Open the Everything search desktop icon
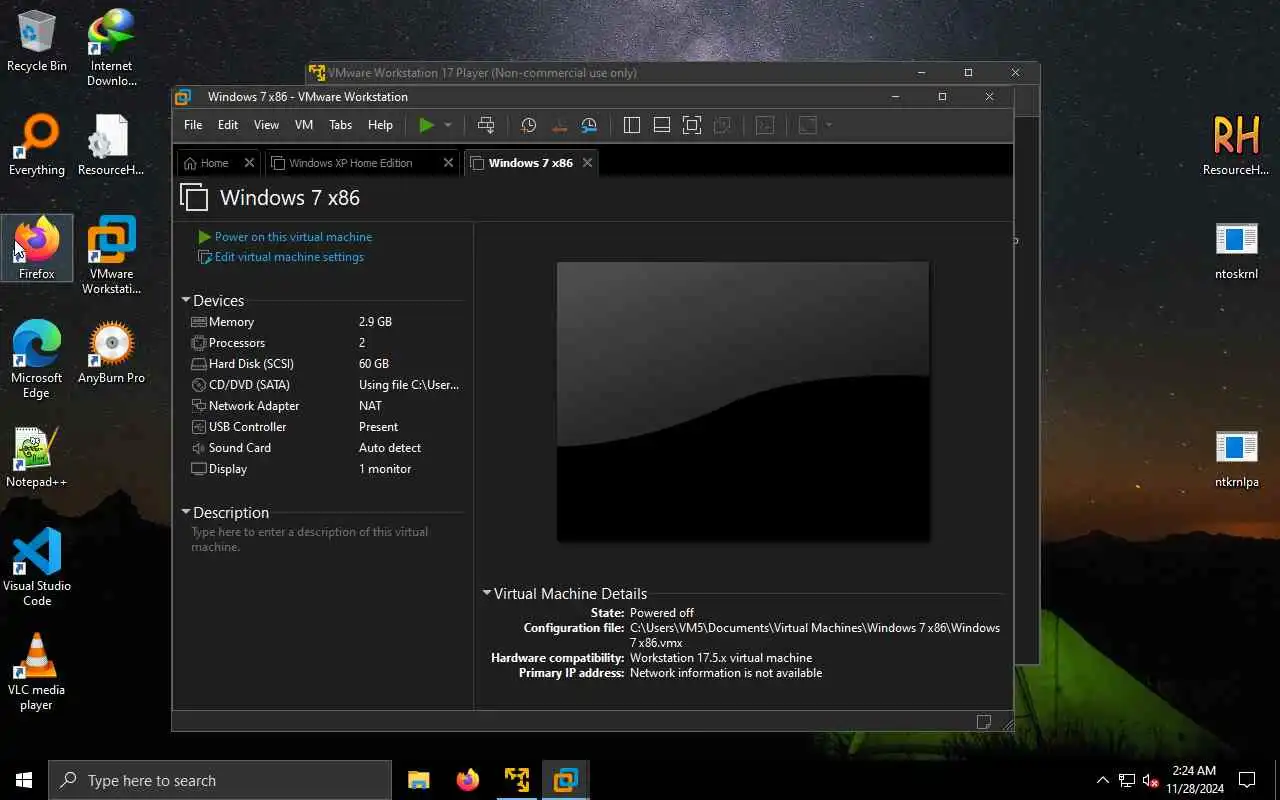 tap(37, 146)
